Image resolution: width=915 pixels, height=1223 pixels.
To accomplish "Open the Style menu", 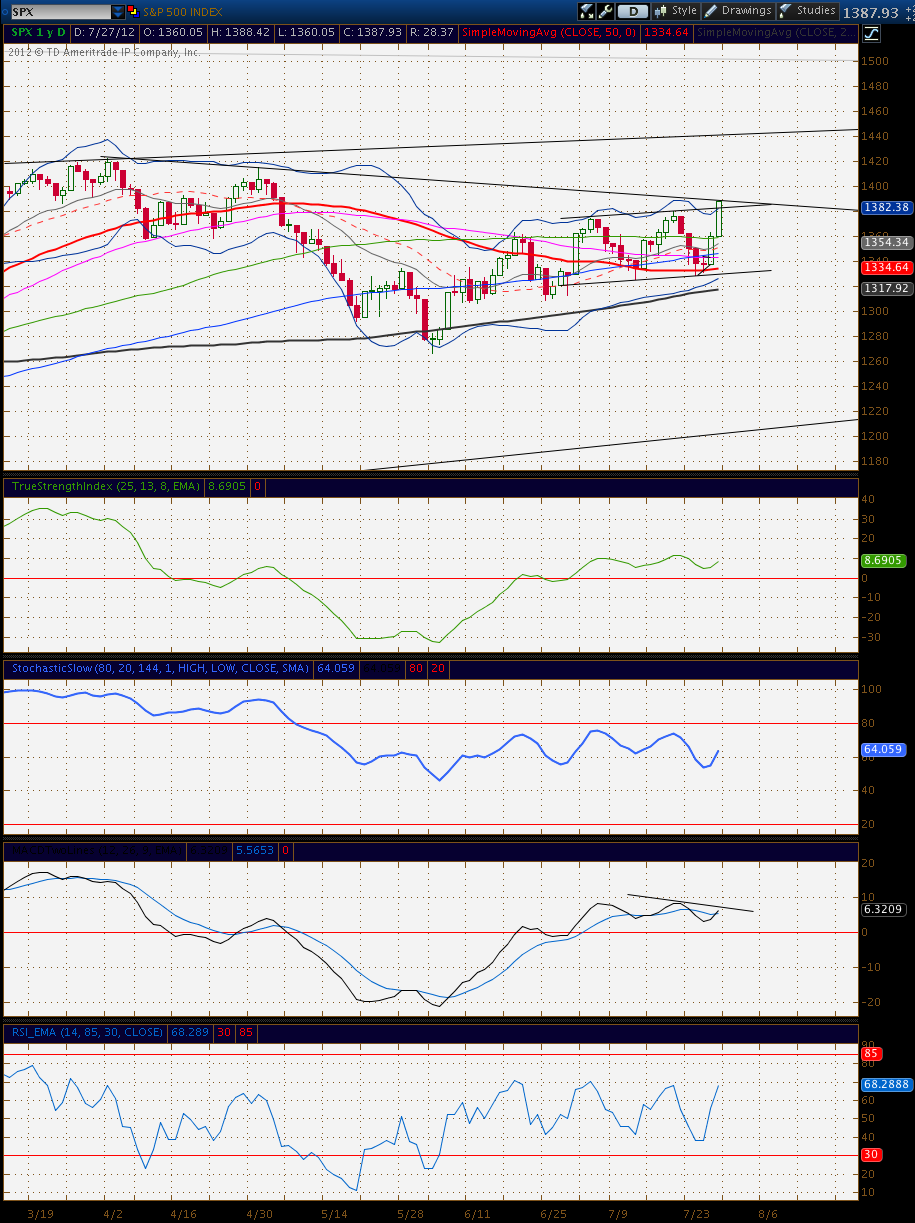I will click(676, 11).
